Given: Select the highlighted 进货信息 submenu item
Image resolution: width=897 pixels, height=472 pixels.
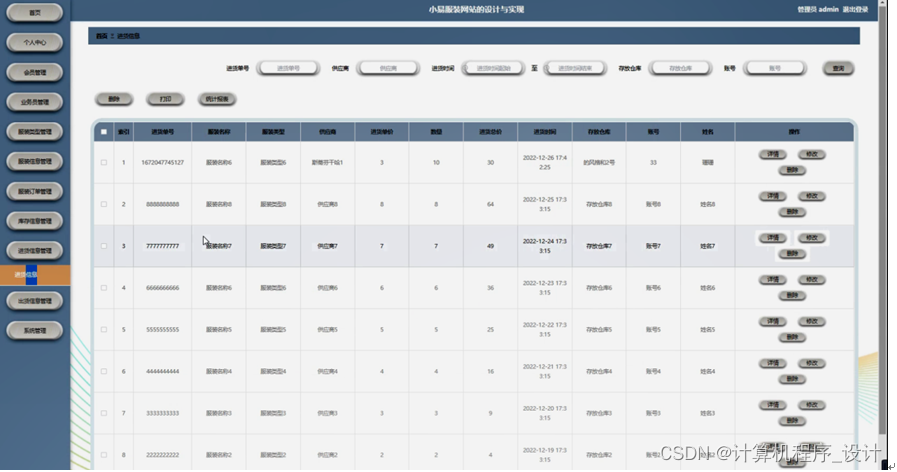Looking at the screenshot, I should (x=35, y=275).
